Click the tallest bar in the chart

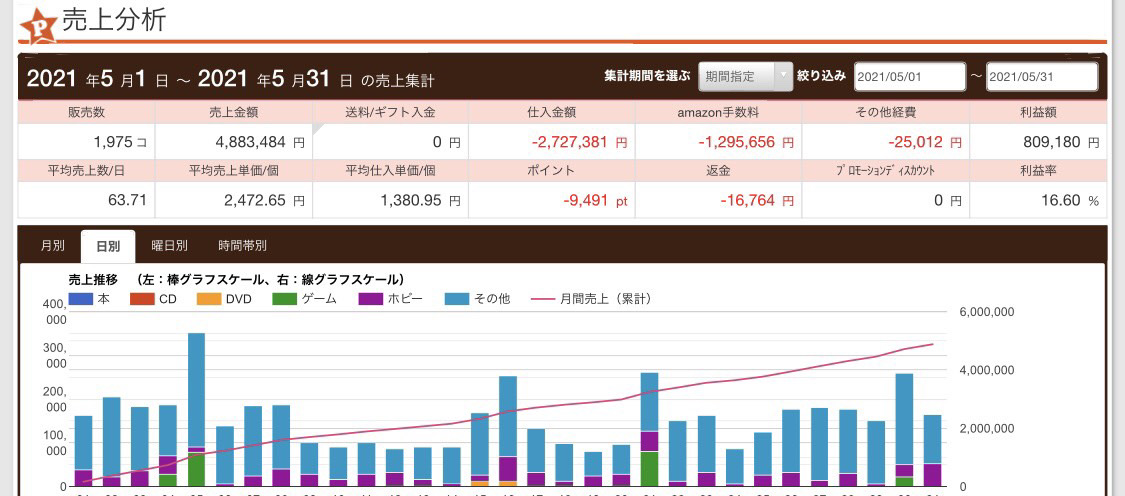[x=196, y=390]
